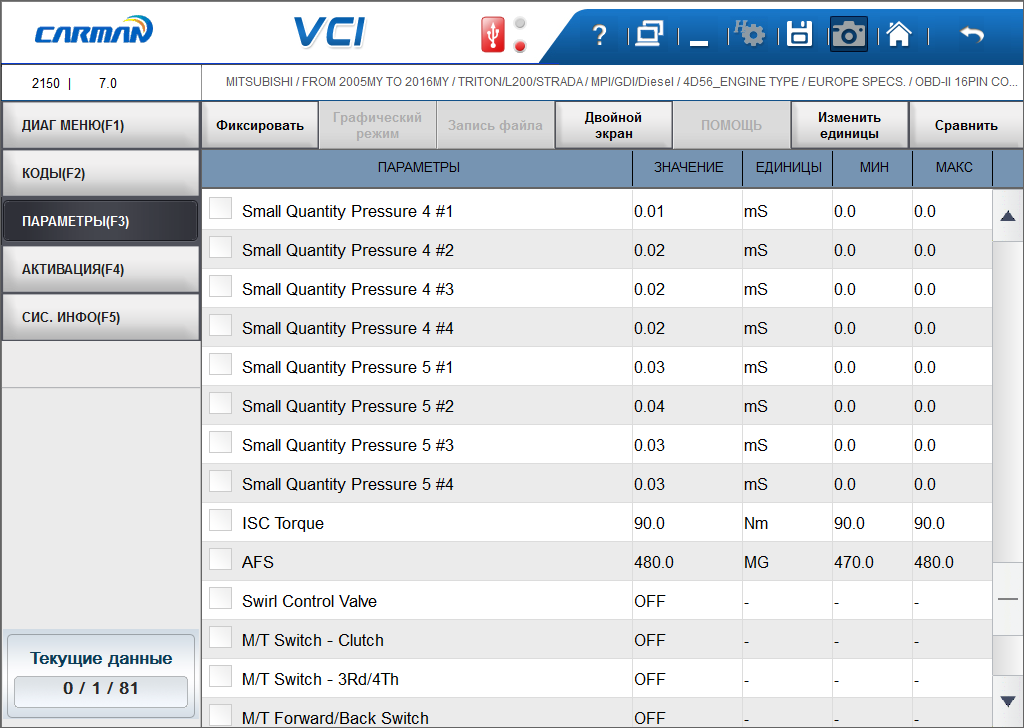1024x728 pixels.
Task: Click the МИН column header
Action: coord(873,168)
